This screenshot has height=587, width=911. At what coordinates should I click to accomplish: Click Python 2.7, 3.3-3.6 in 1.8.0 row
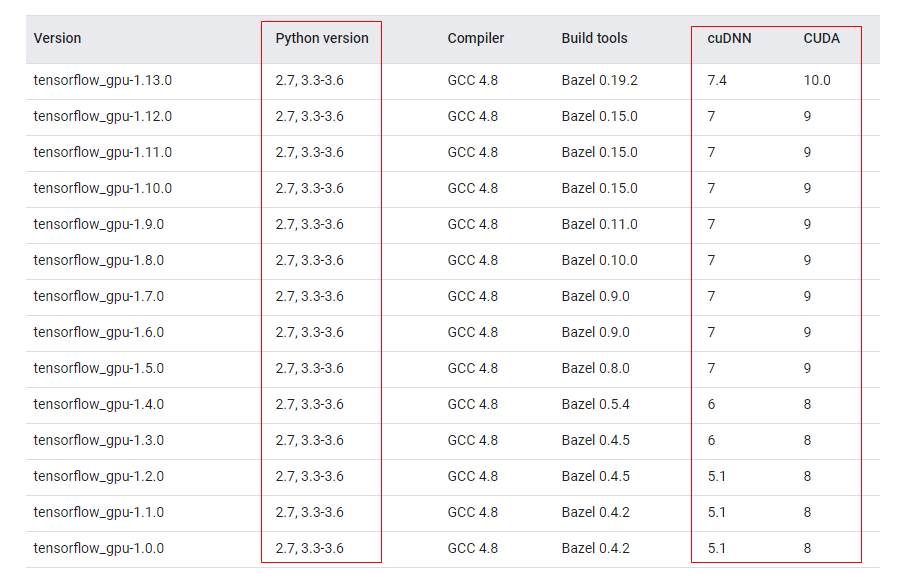[x=310, y=260]
